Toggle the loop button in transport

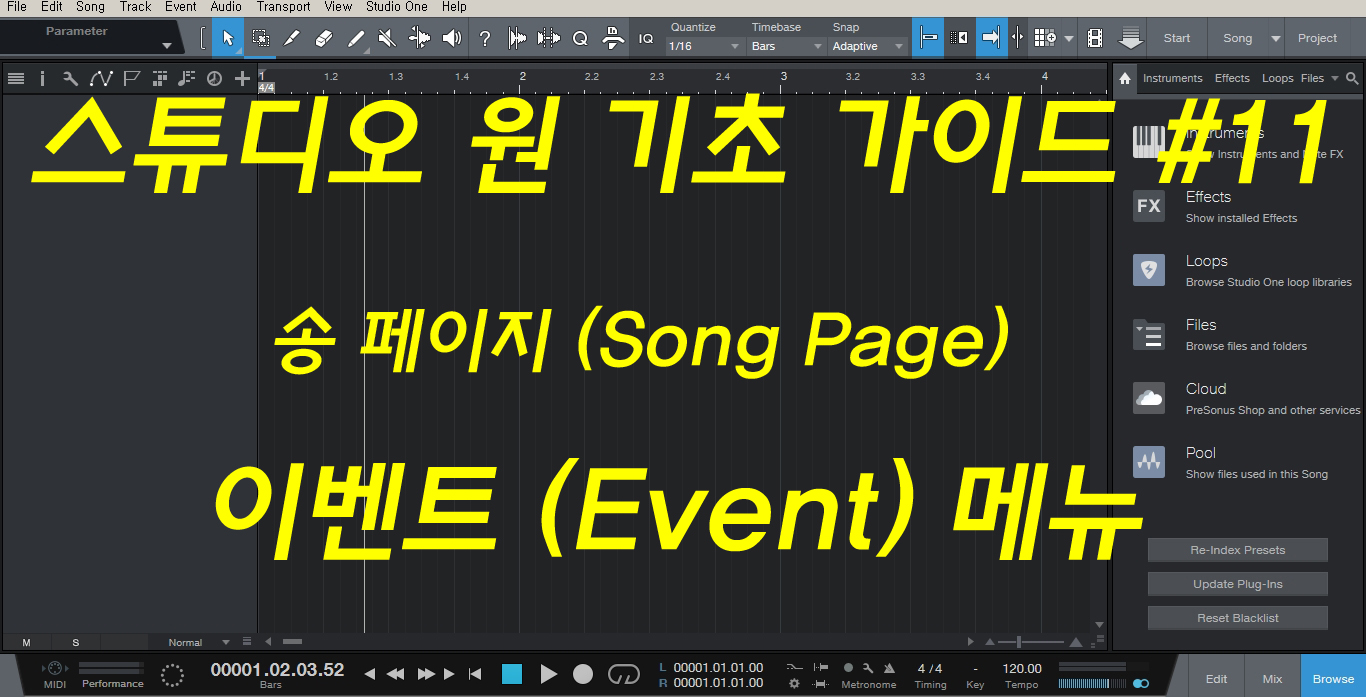623,674
